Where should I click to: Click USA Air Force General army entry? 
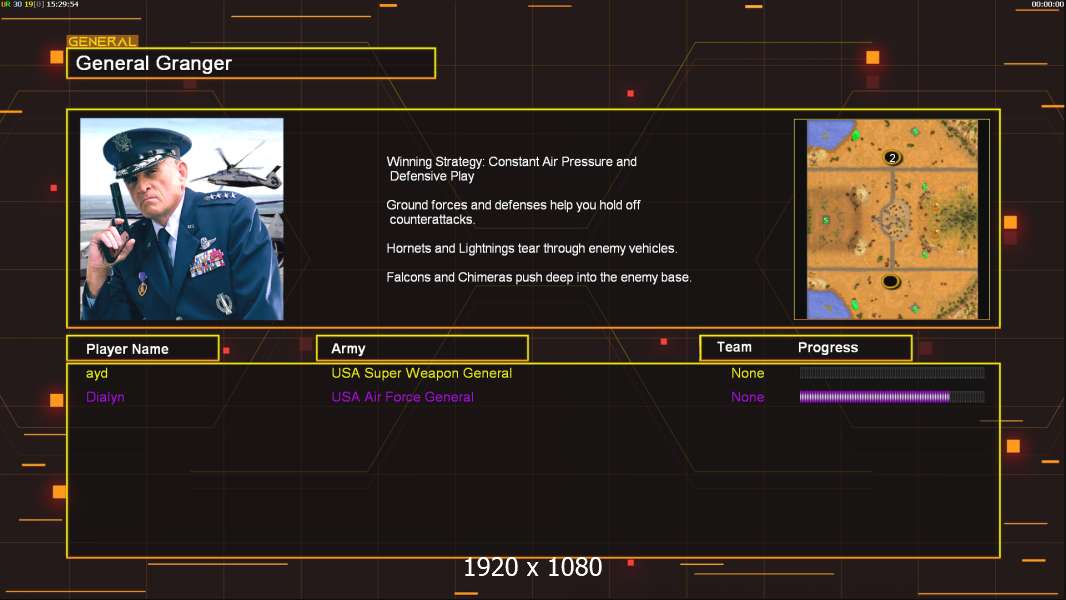(402, 397)
